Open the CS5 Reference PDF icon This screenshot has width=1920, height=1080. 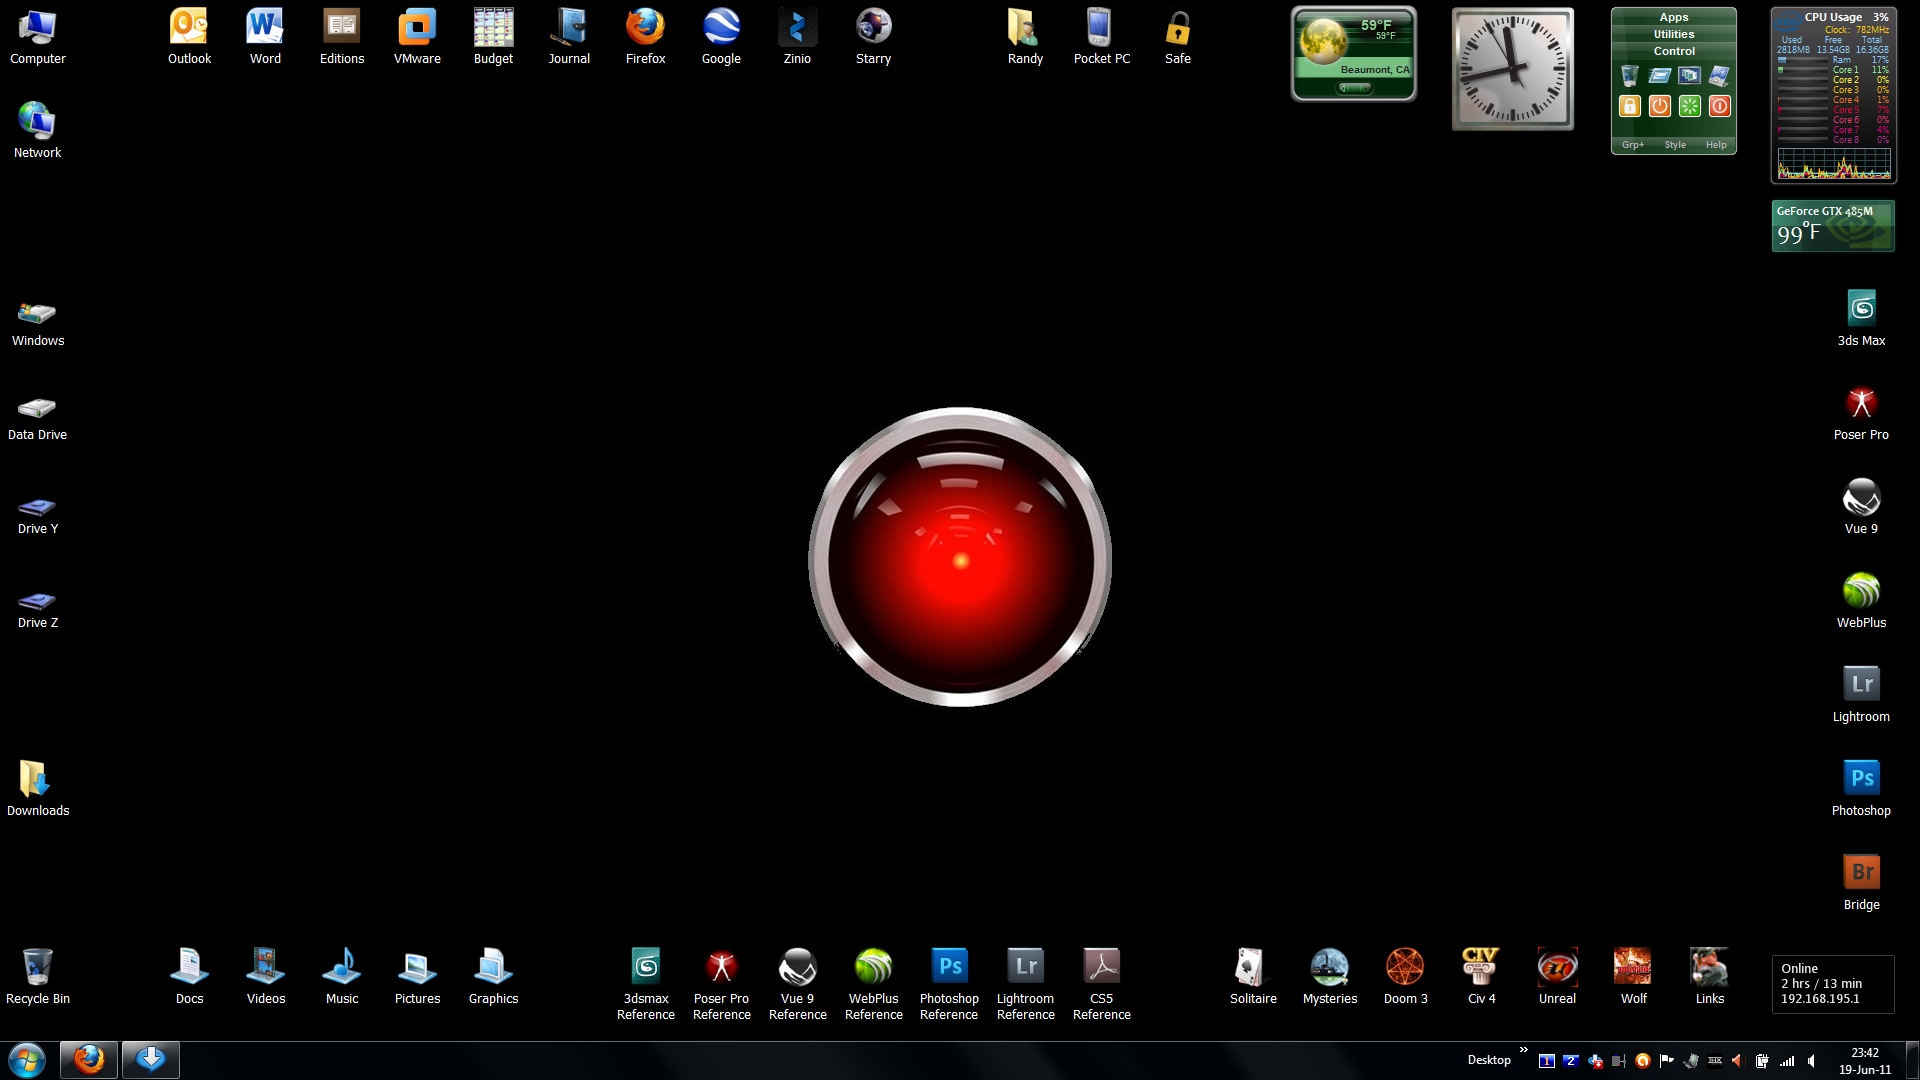1101,984
